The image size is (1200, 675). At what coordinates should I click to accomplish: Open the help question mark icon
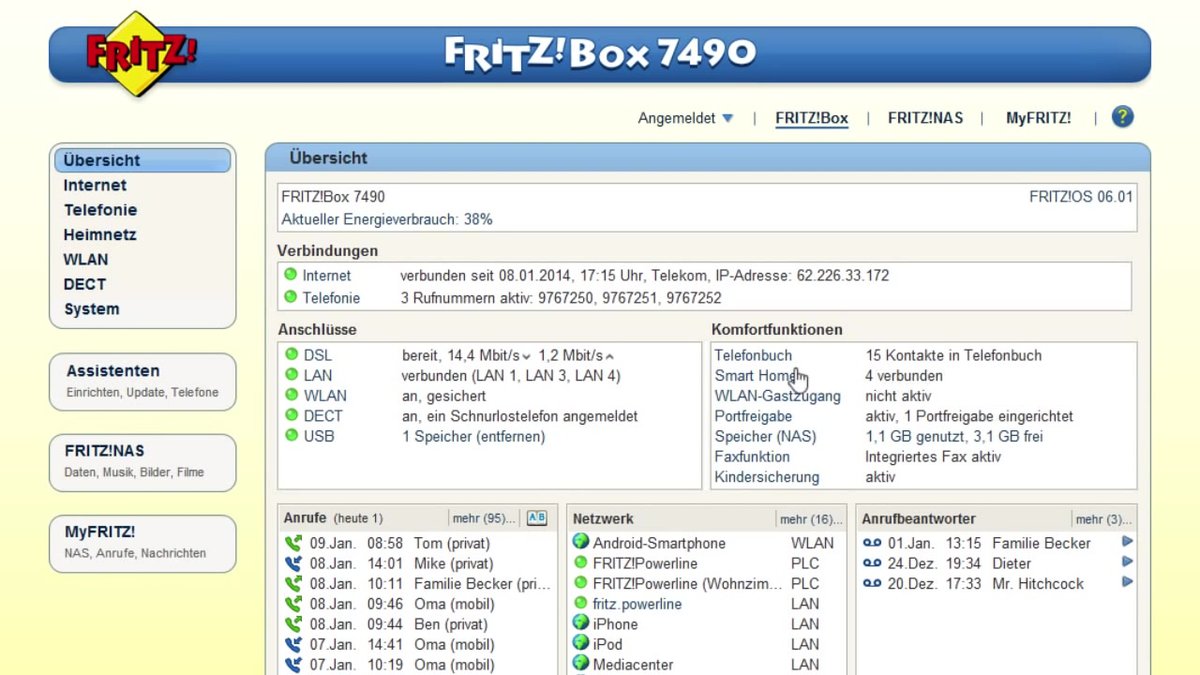(x=1122, y=117)
